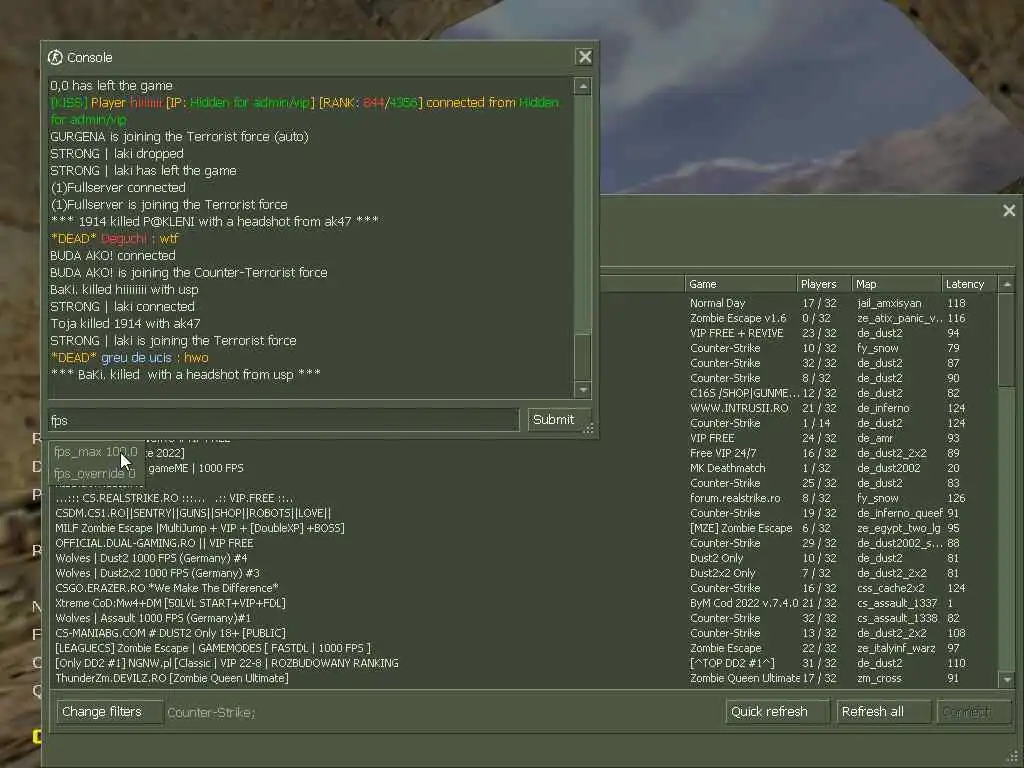Open the Change filters panel
This screenshot has width=1024, height=768.
(x=110, y=712)
